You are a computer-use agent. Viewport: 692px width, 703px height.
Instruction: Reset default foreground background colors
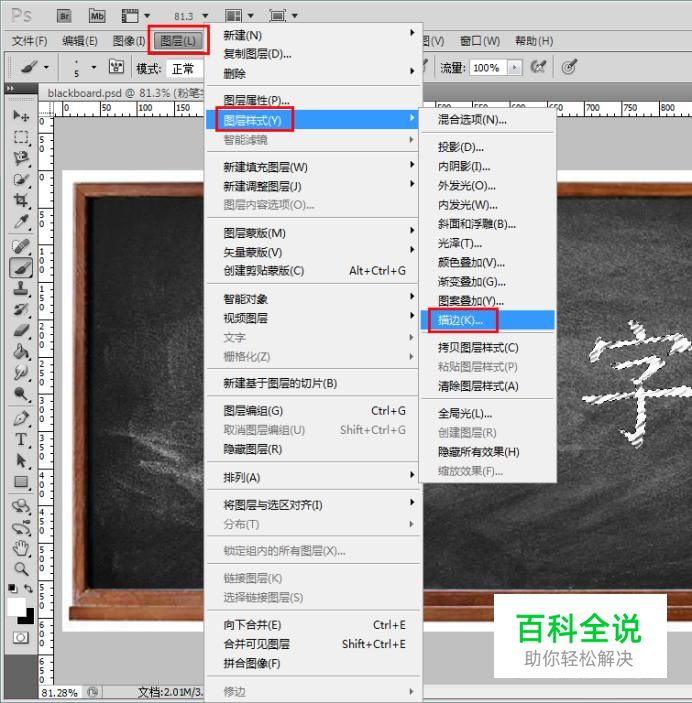click(13, 588)
